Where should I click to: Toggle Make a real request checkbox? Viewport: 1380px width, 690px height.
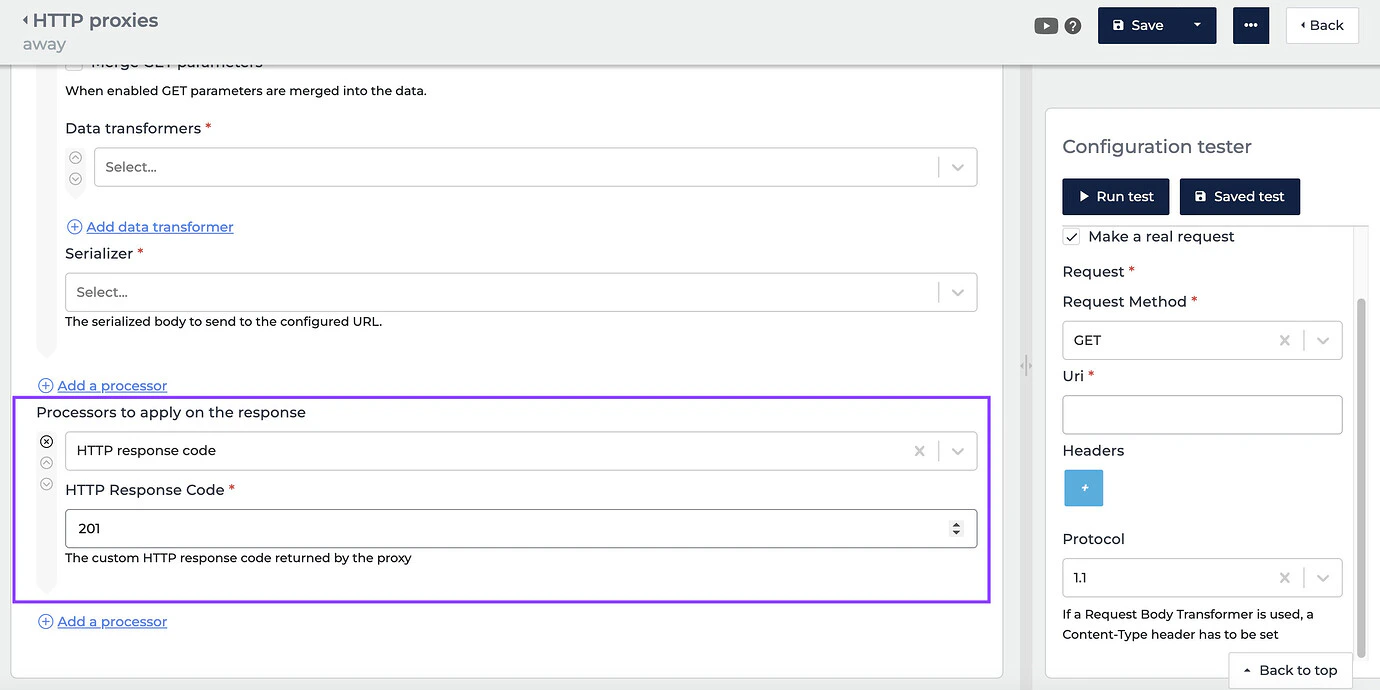click(1071, 237)
